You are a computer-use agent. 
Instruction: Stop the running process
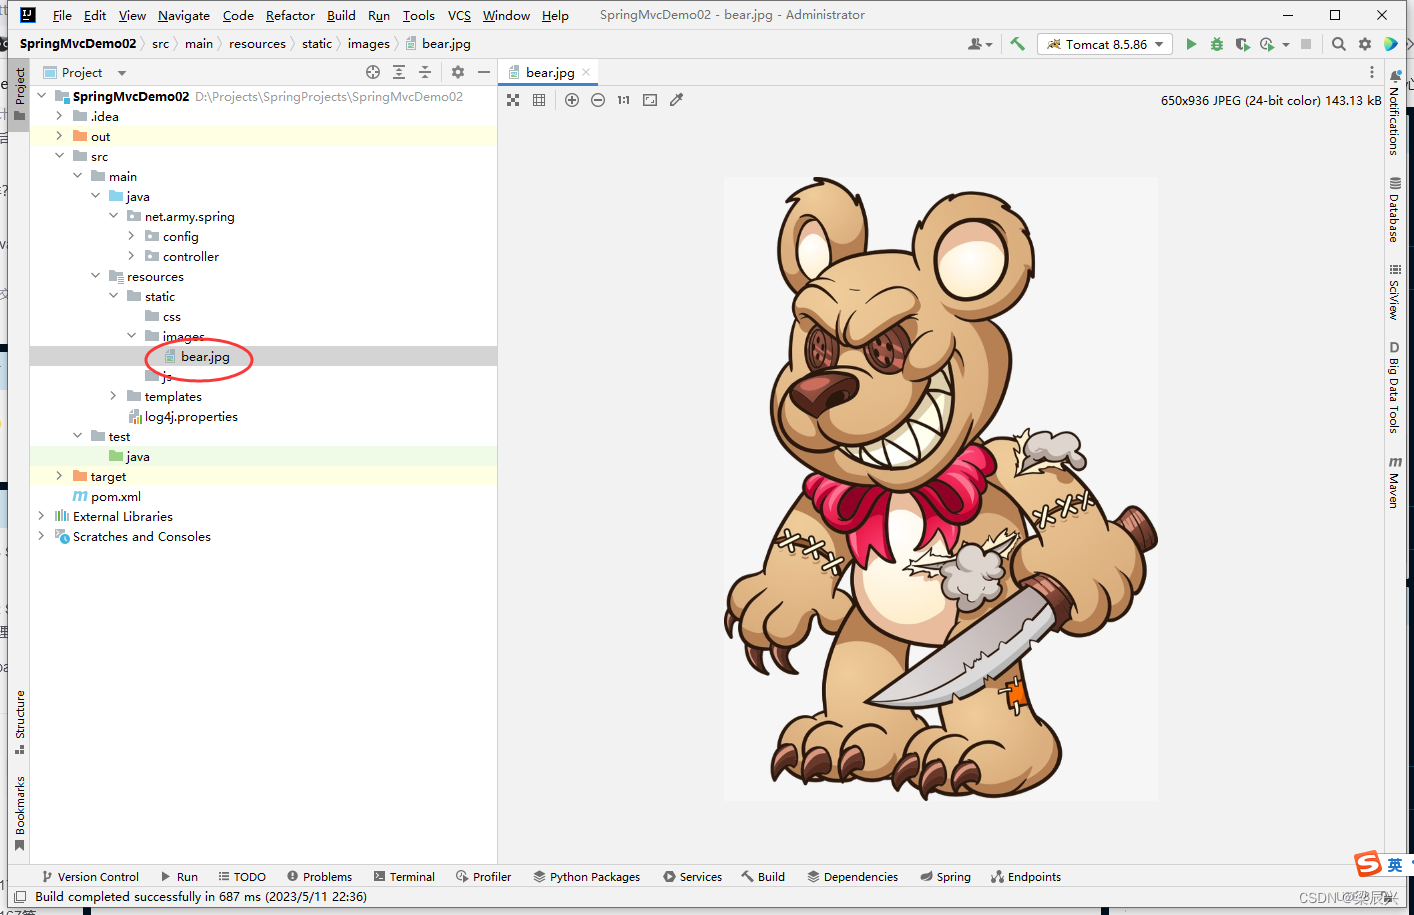[1306, 44]
